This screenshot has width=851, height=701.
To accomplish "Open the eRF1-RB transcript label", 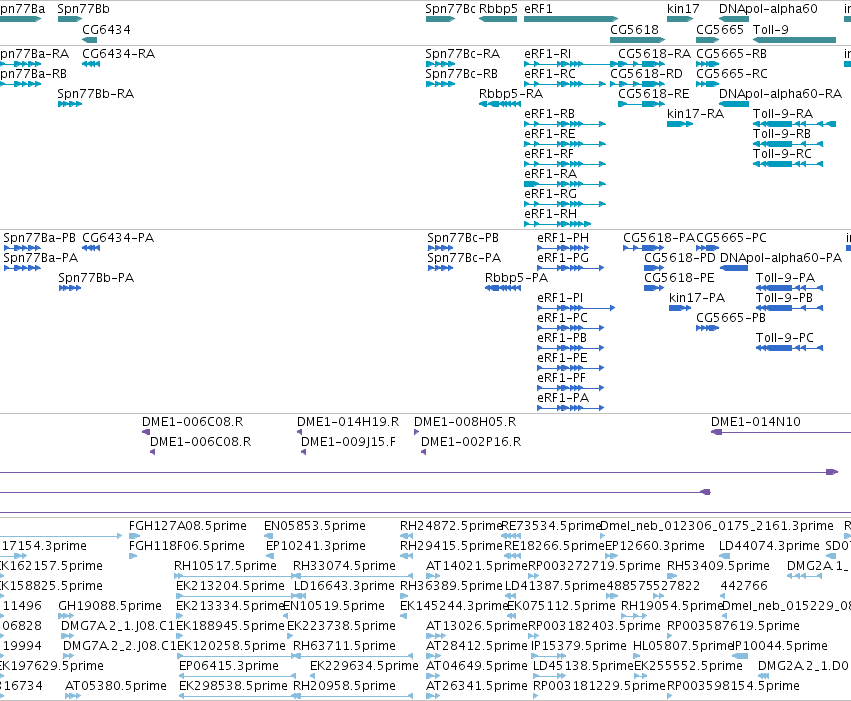I will click(x=549, y=114).
